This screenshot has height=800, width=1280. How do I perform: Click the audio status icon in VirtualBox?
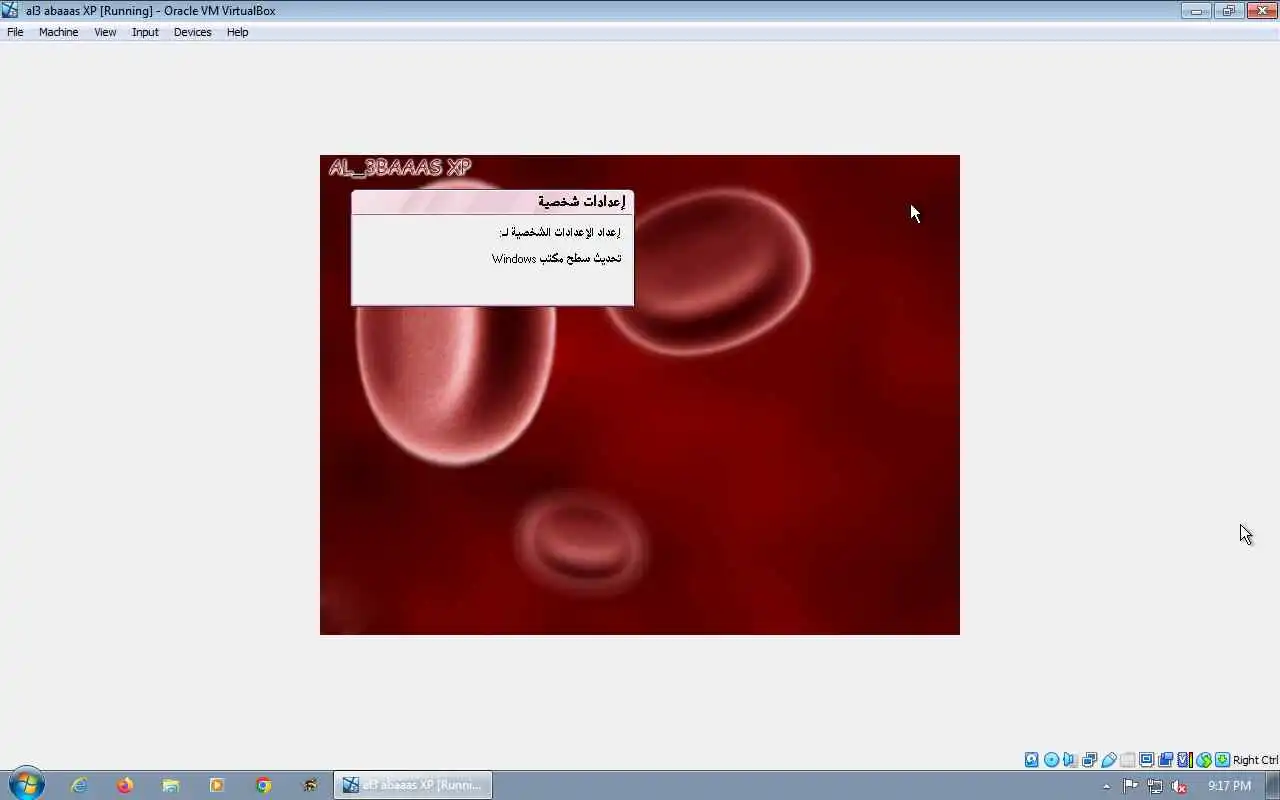point(1070,760)
